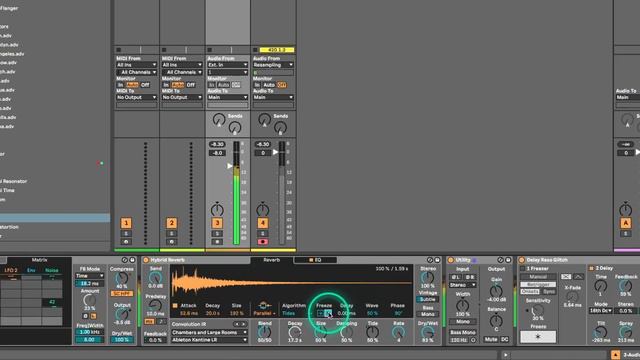
Task: Arm track 1 with its record button
Action: click(126, 242)
